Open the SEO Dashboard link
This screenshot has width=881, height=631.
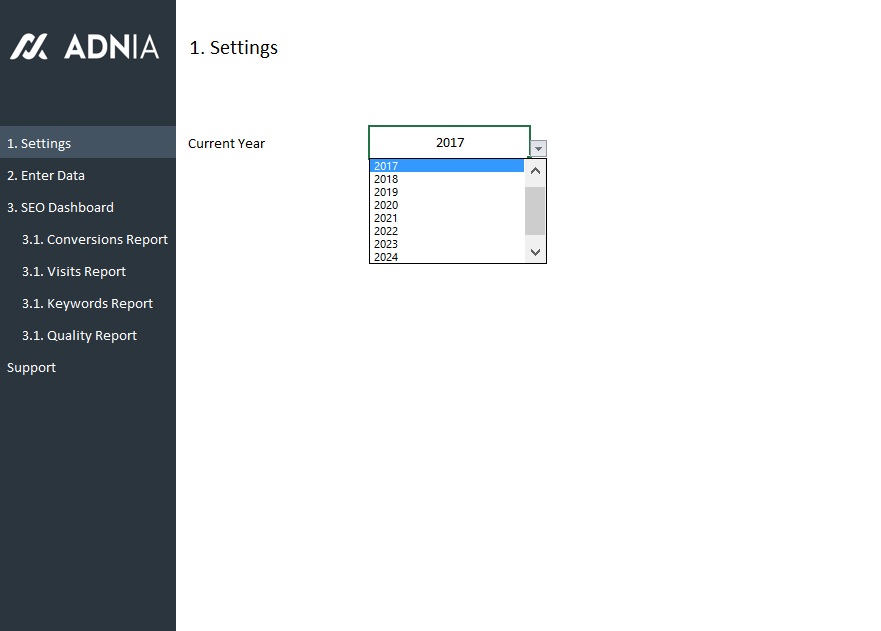60,207
